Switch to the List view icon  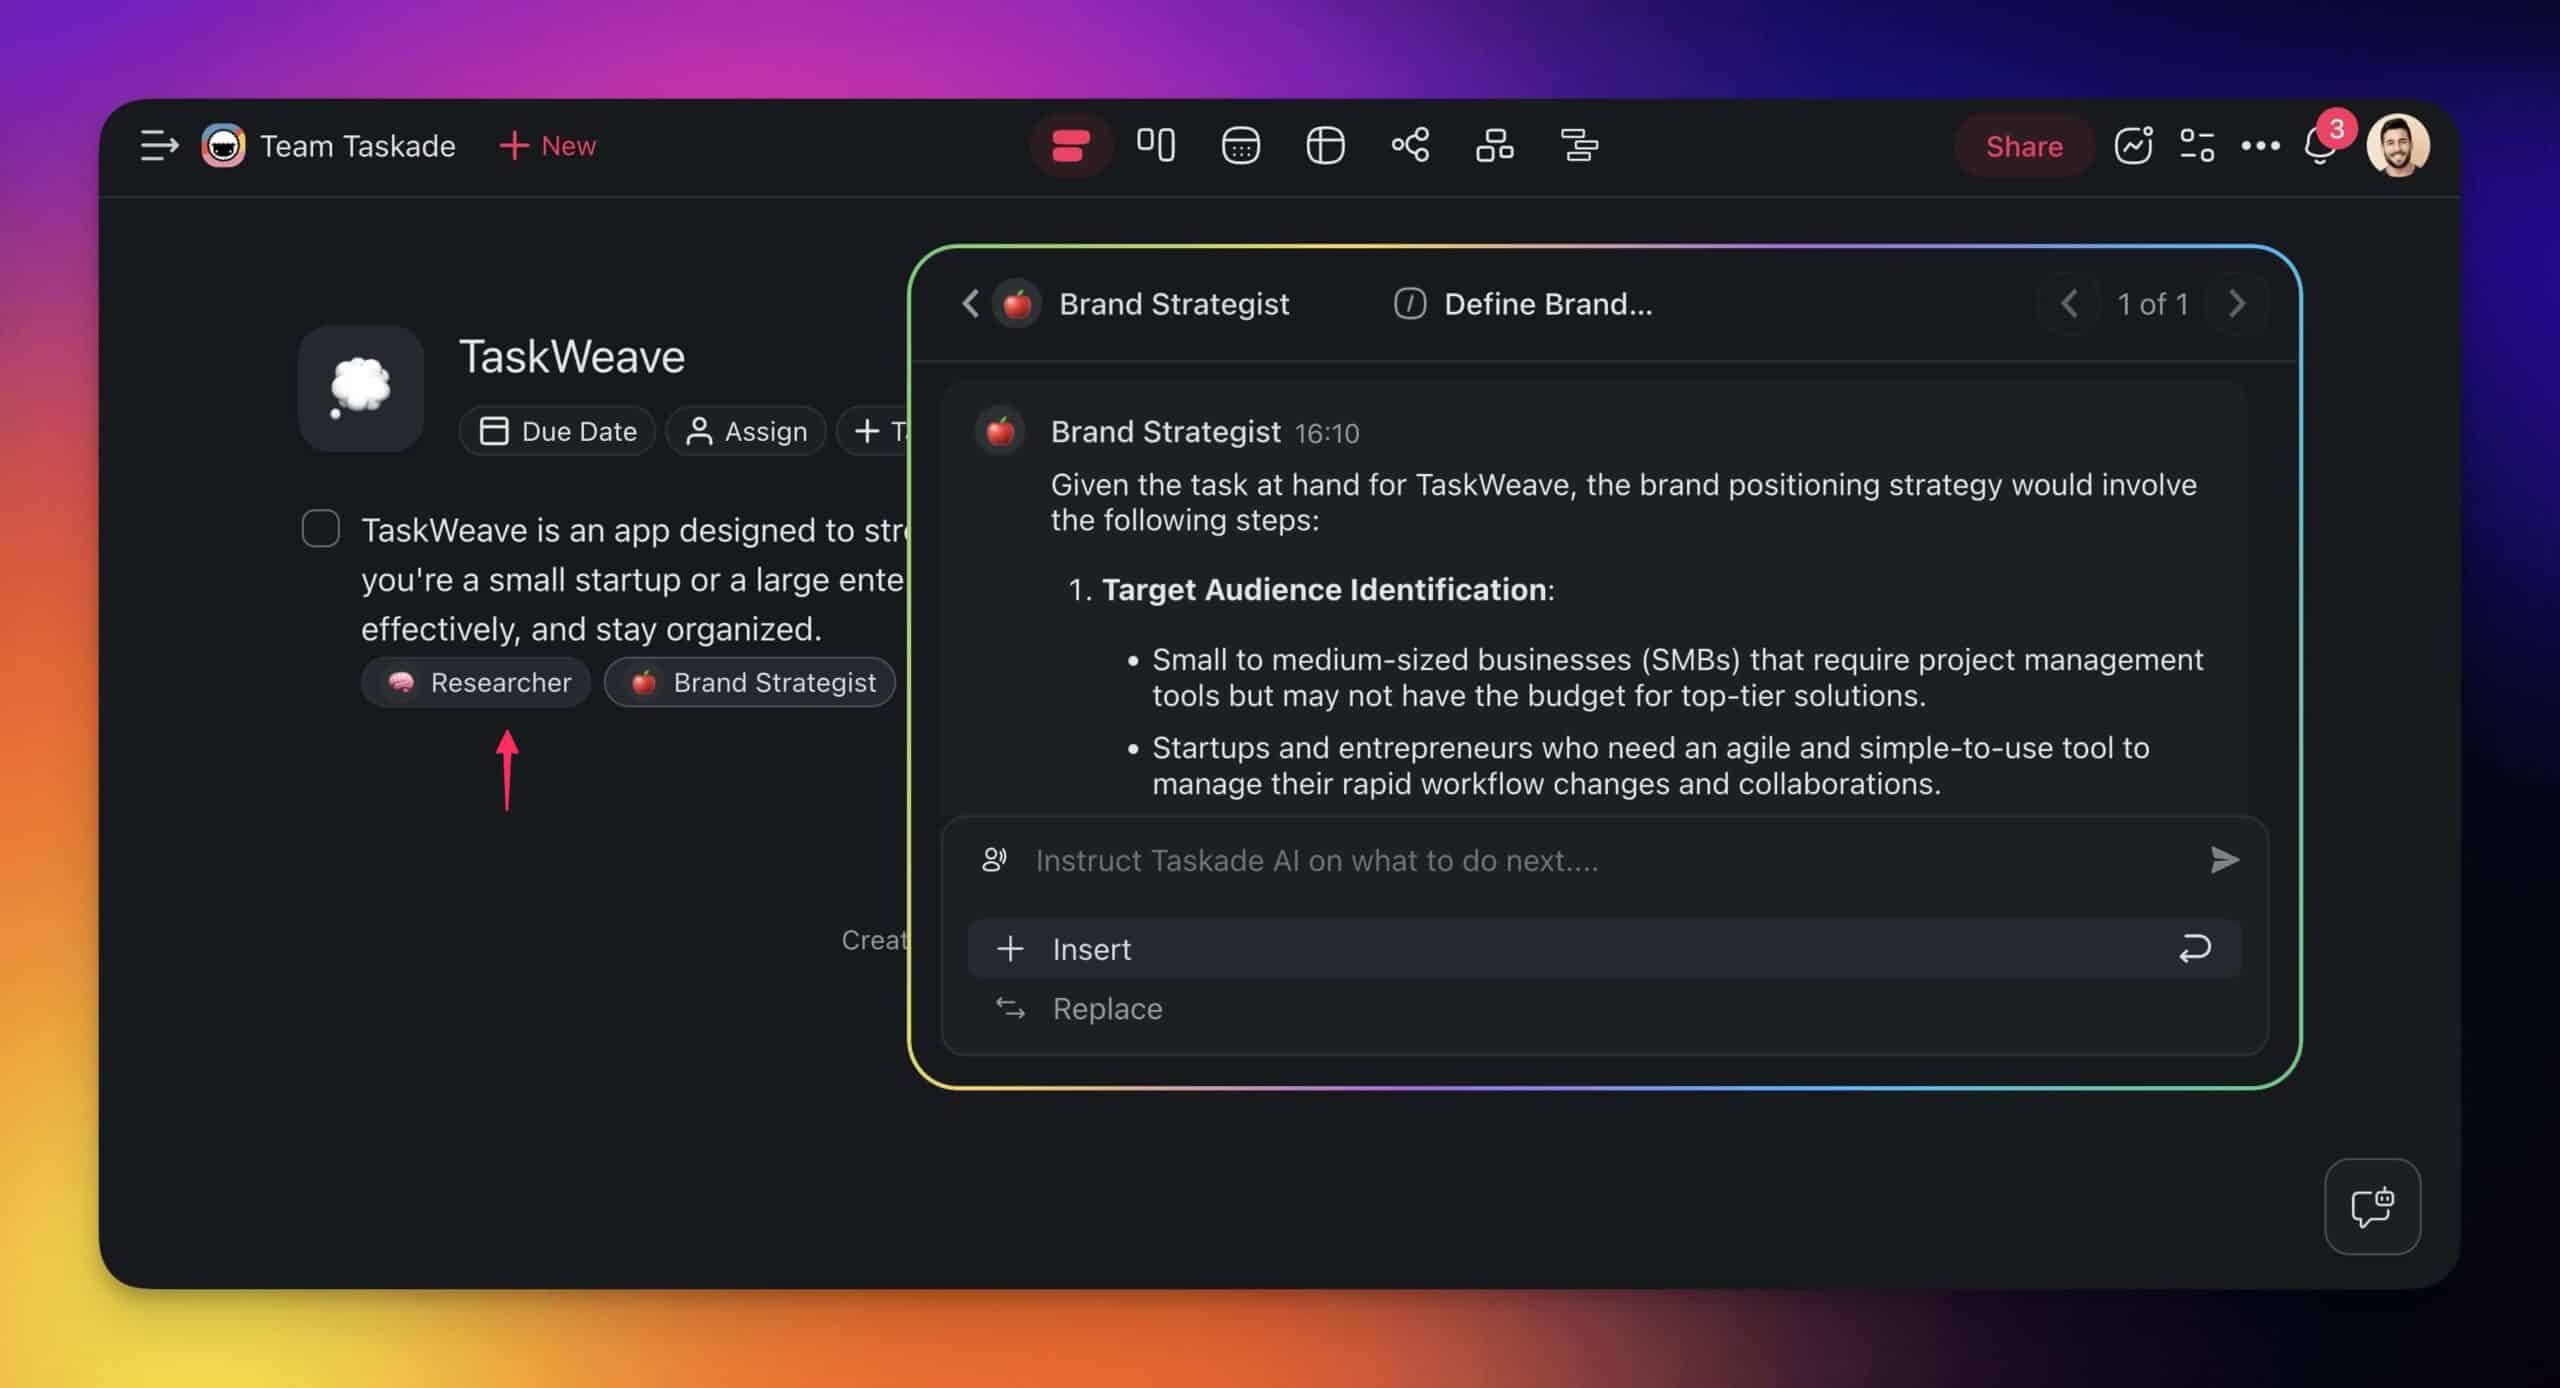(x=1070, y=146)
